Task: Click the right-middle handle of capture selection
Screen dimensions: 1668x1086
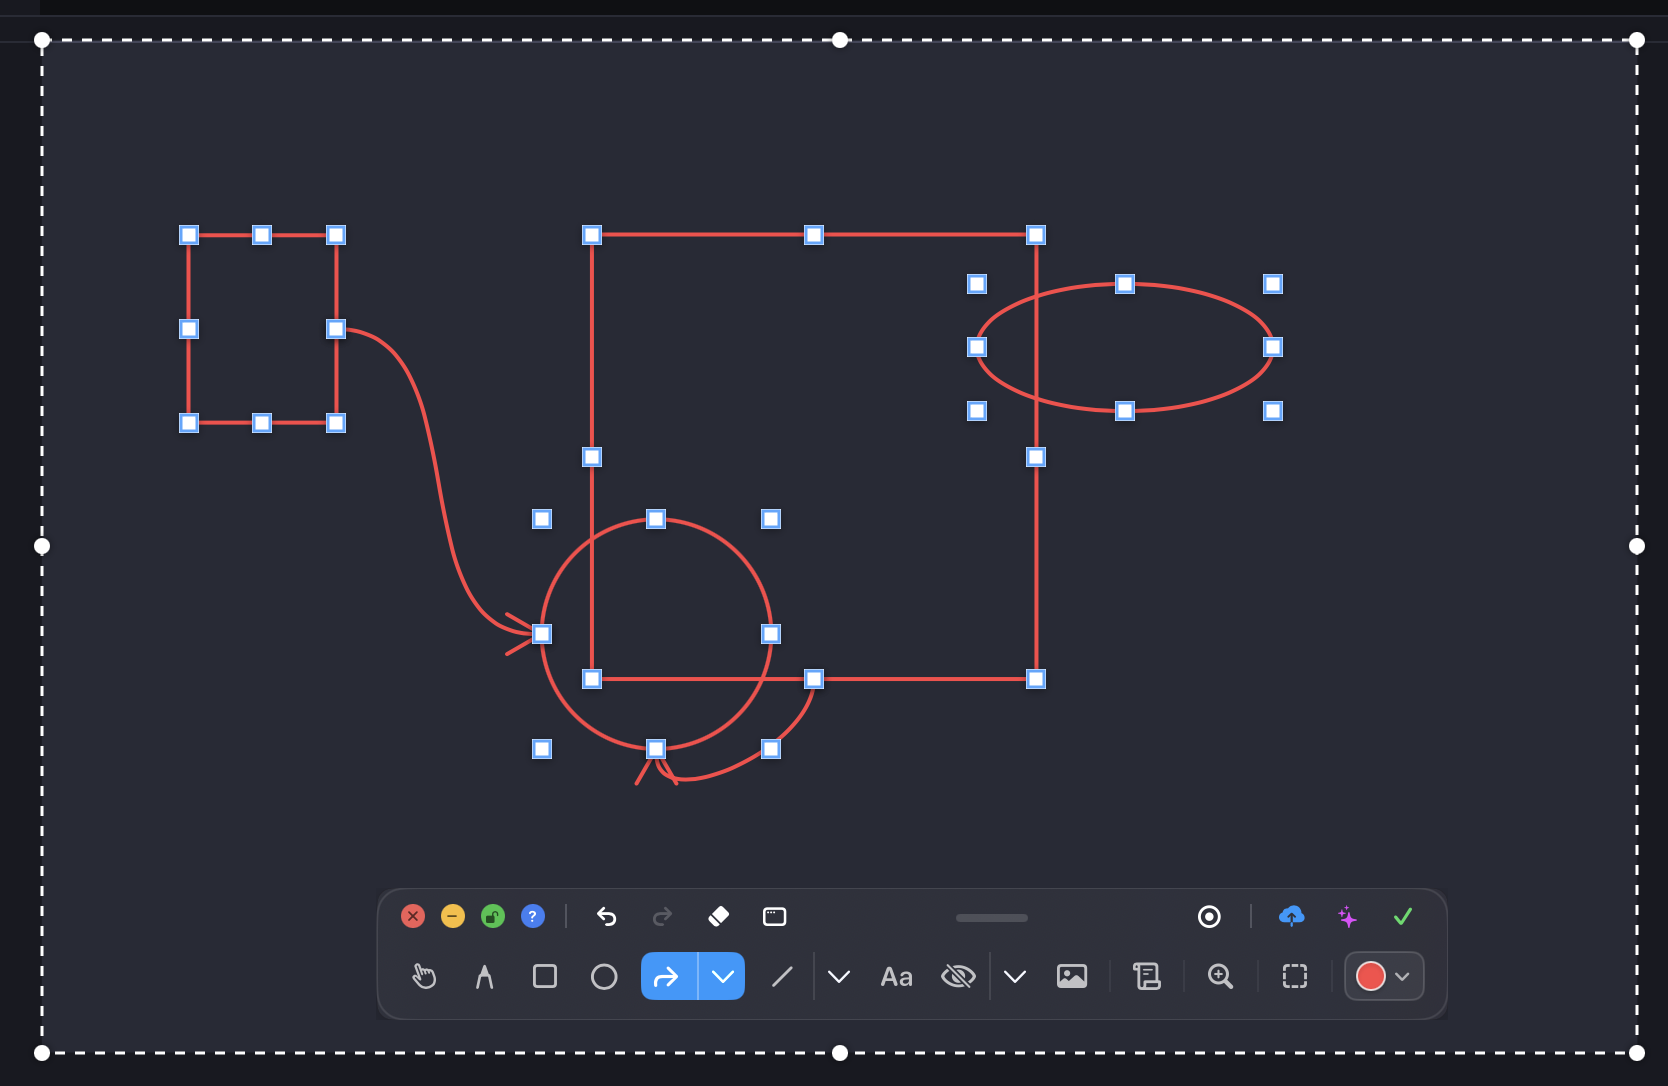Action: coord(1637,546)
